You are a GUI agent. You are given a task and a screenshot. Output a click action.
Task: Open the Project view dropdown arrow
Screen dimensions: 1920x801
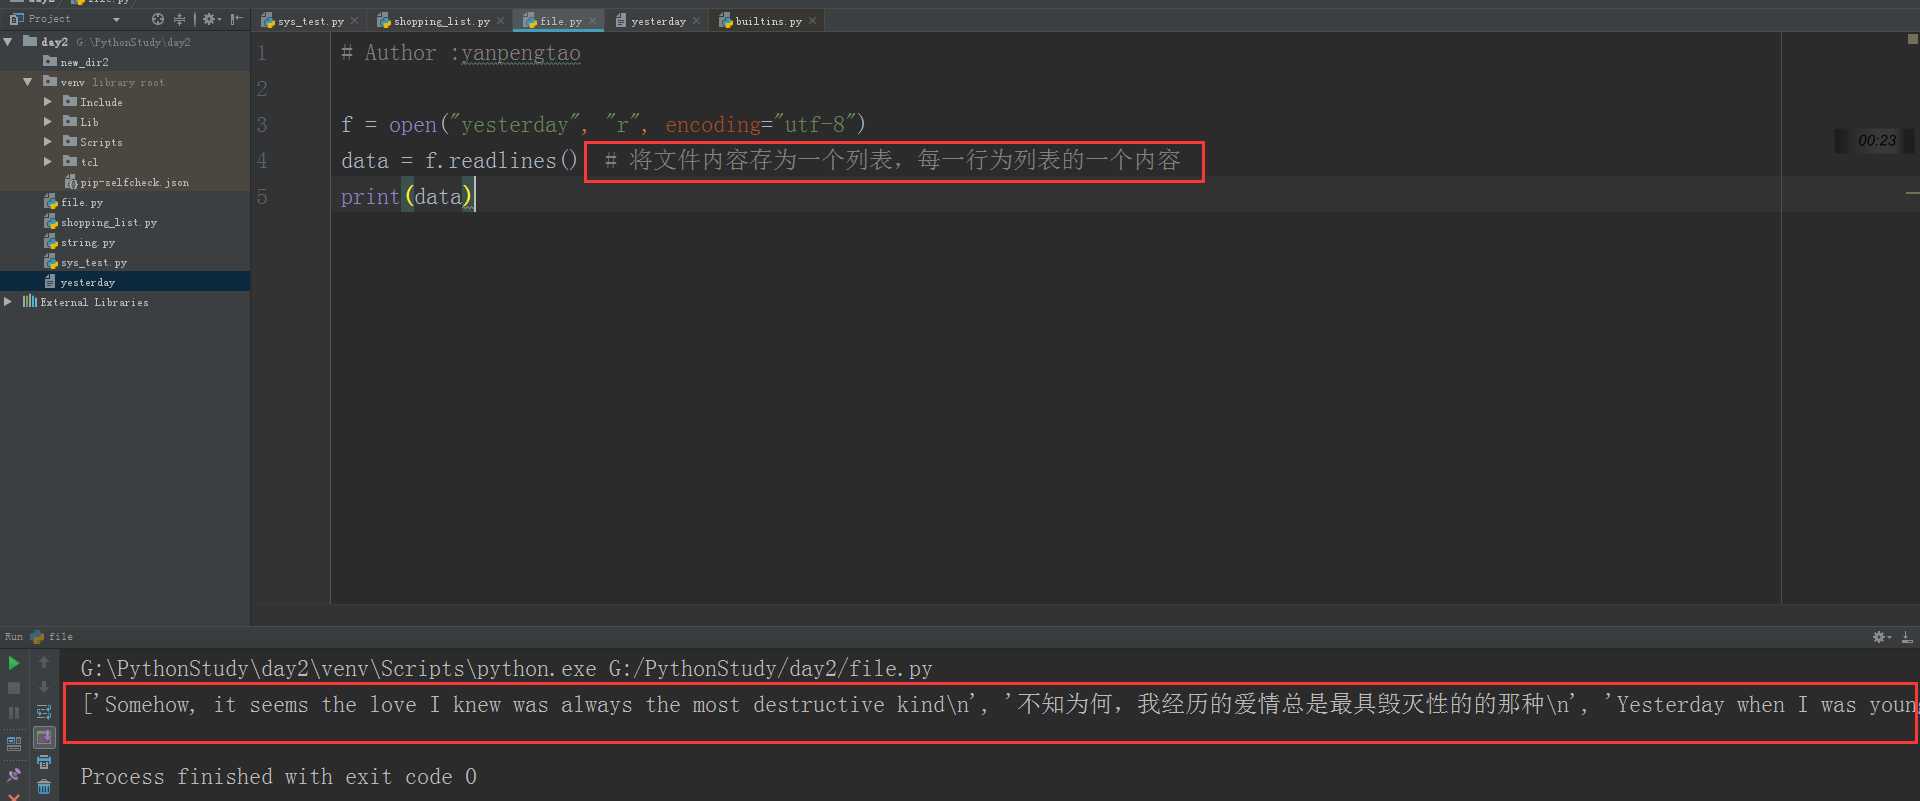click(x=116, y=20)
